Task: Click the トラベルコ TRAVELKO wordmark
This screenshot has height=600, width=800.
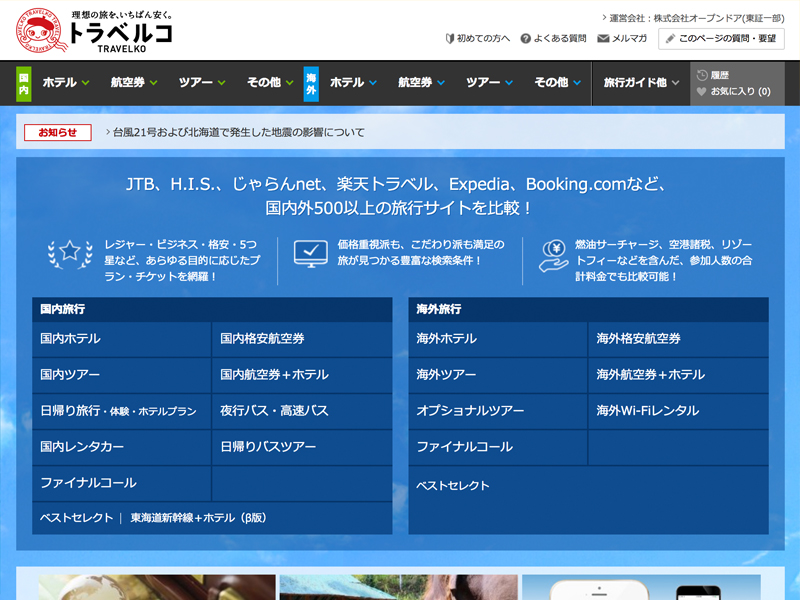Action: coord(121,37)
